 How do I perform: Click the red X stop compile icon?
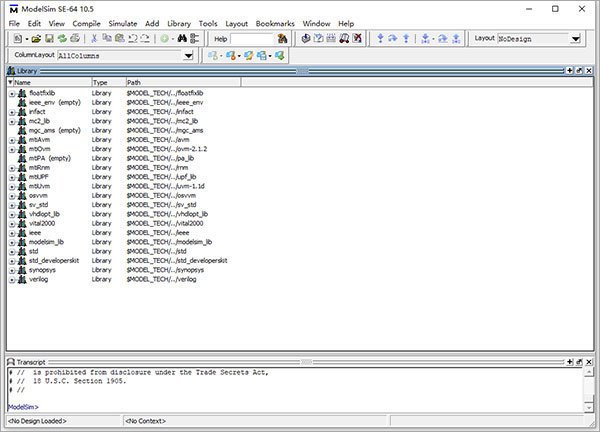point(357,39)
